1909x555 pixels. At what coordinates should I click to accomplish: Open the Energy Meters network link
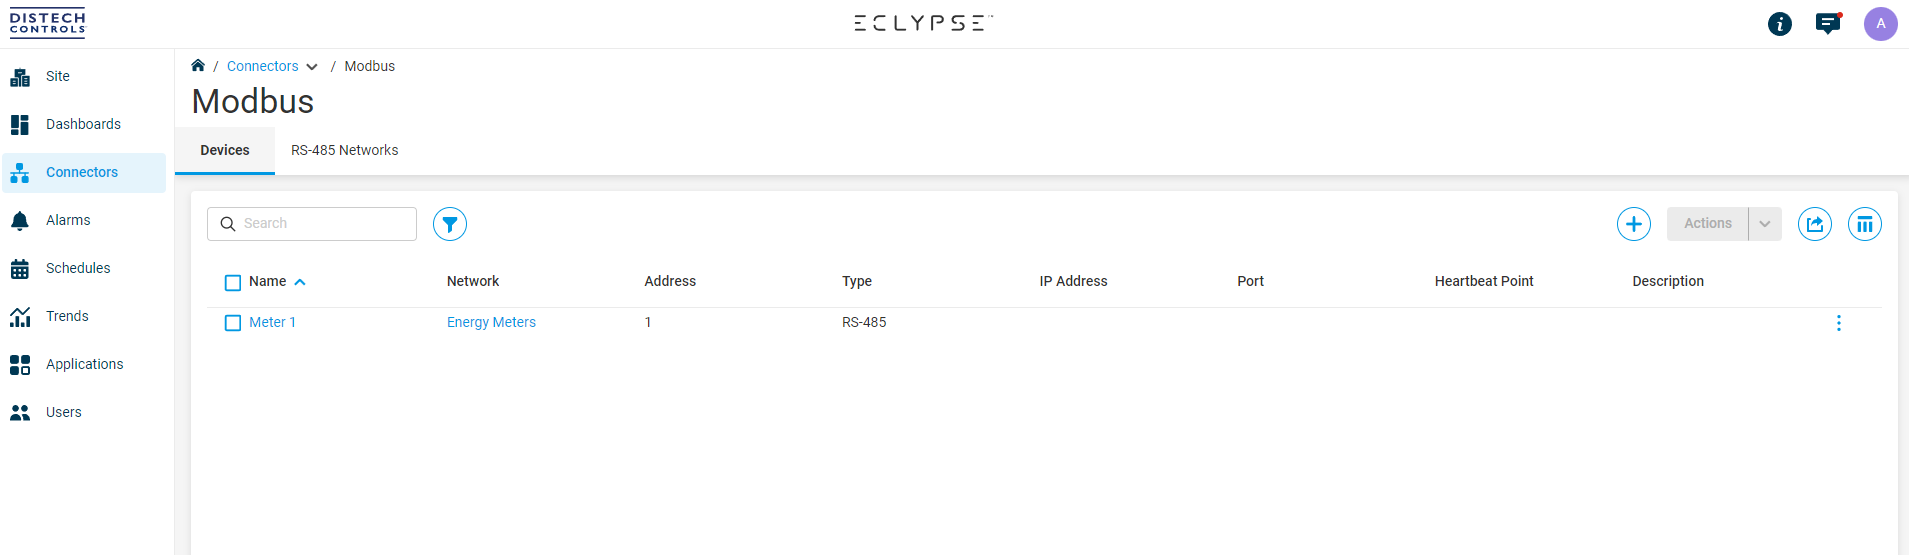(491, 322)
